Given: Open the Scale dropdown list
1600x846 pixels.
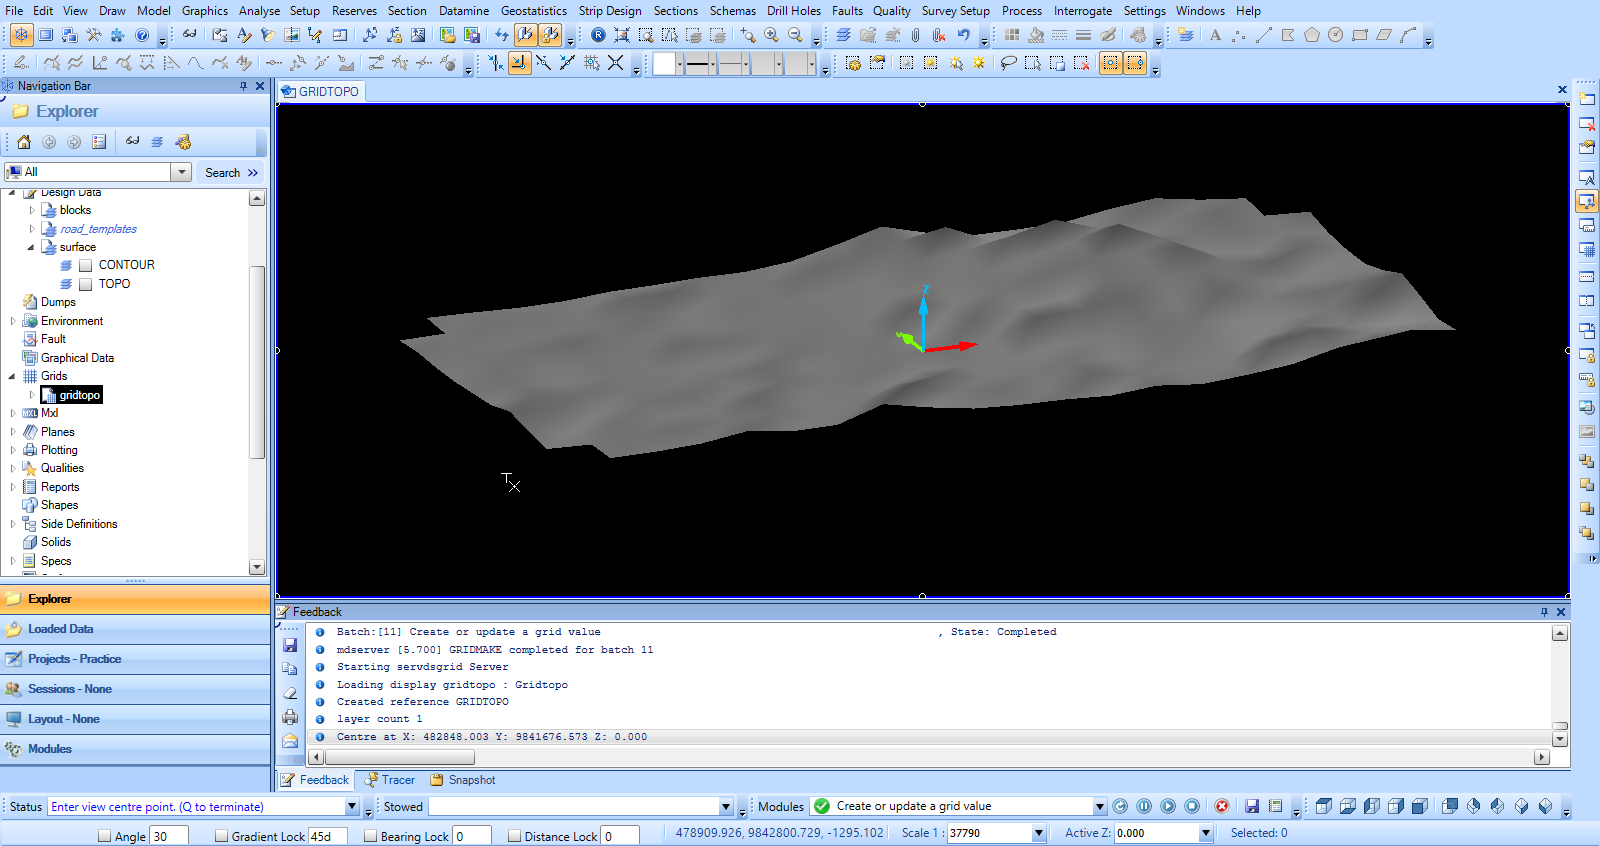Looking at the screenshot, I should click(1038, 833).
